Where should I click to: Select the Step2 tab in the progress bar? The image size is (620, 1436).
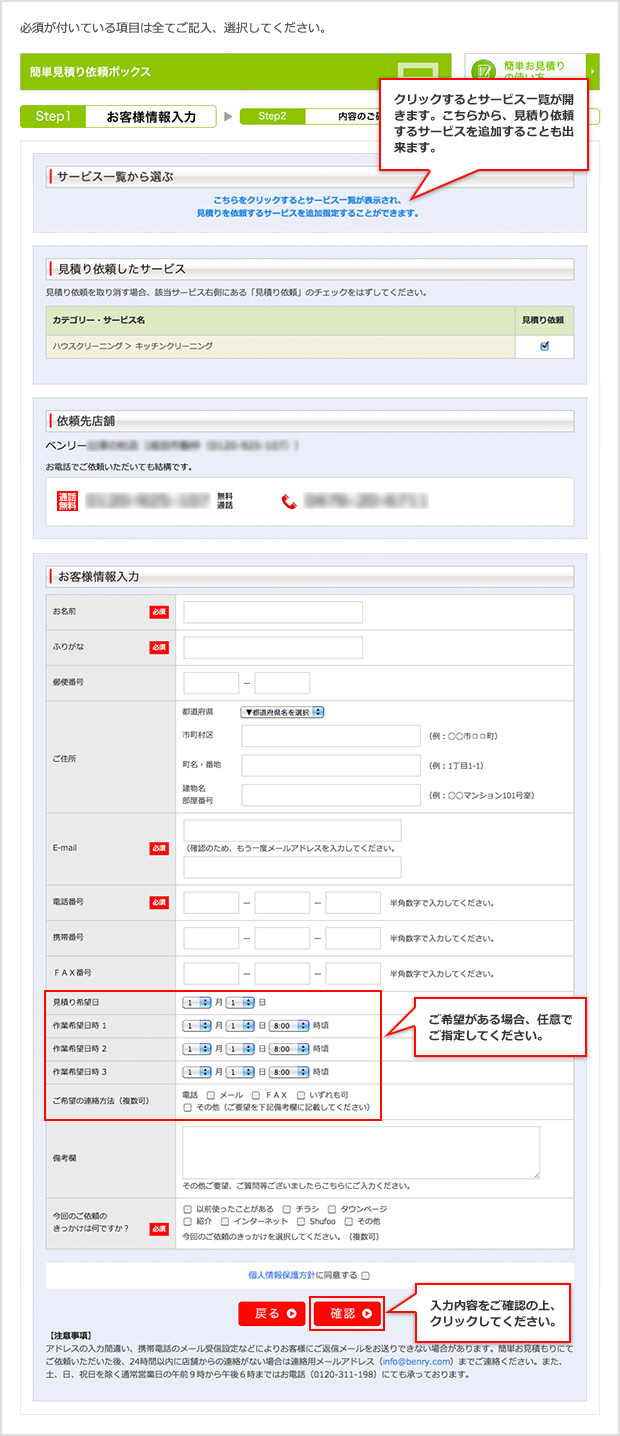pyautogui.click(x=272, y=116)
